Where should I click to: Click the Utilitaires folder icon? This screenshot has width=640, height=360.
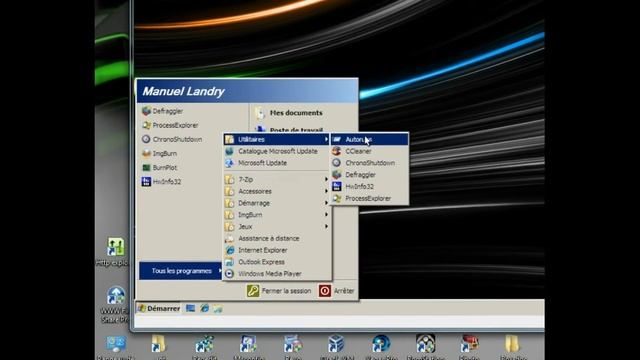pos(230,140)
